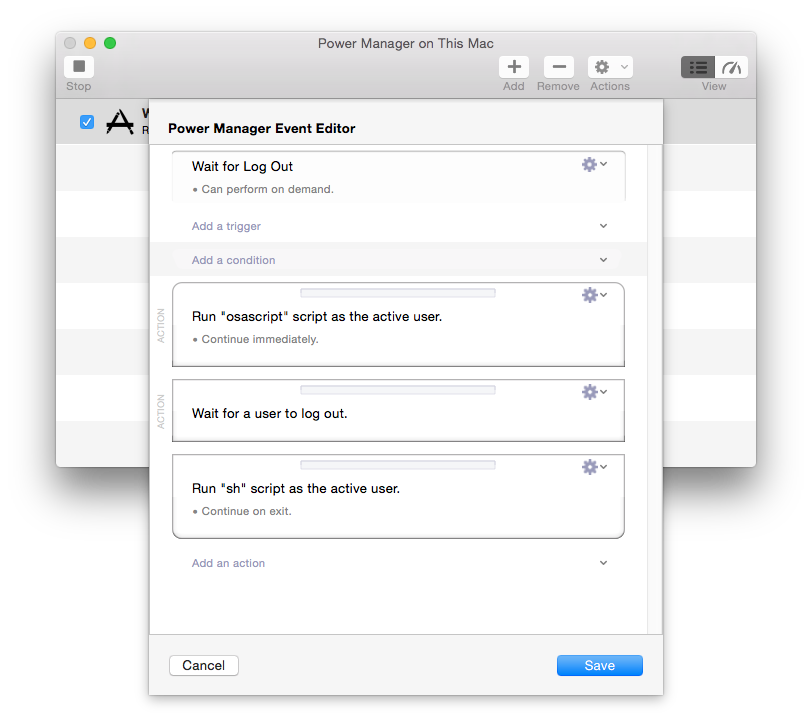Expand the Add an action chevron

click(603, 563)
